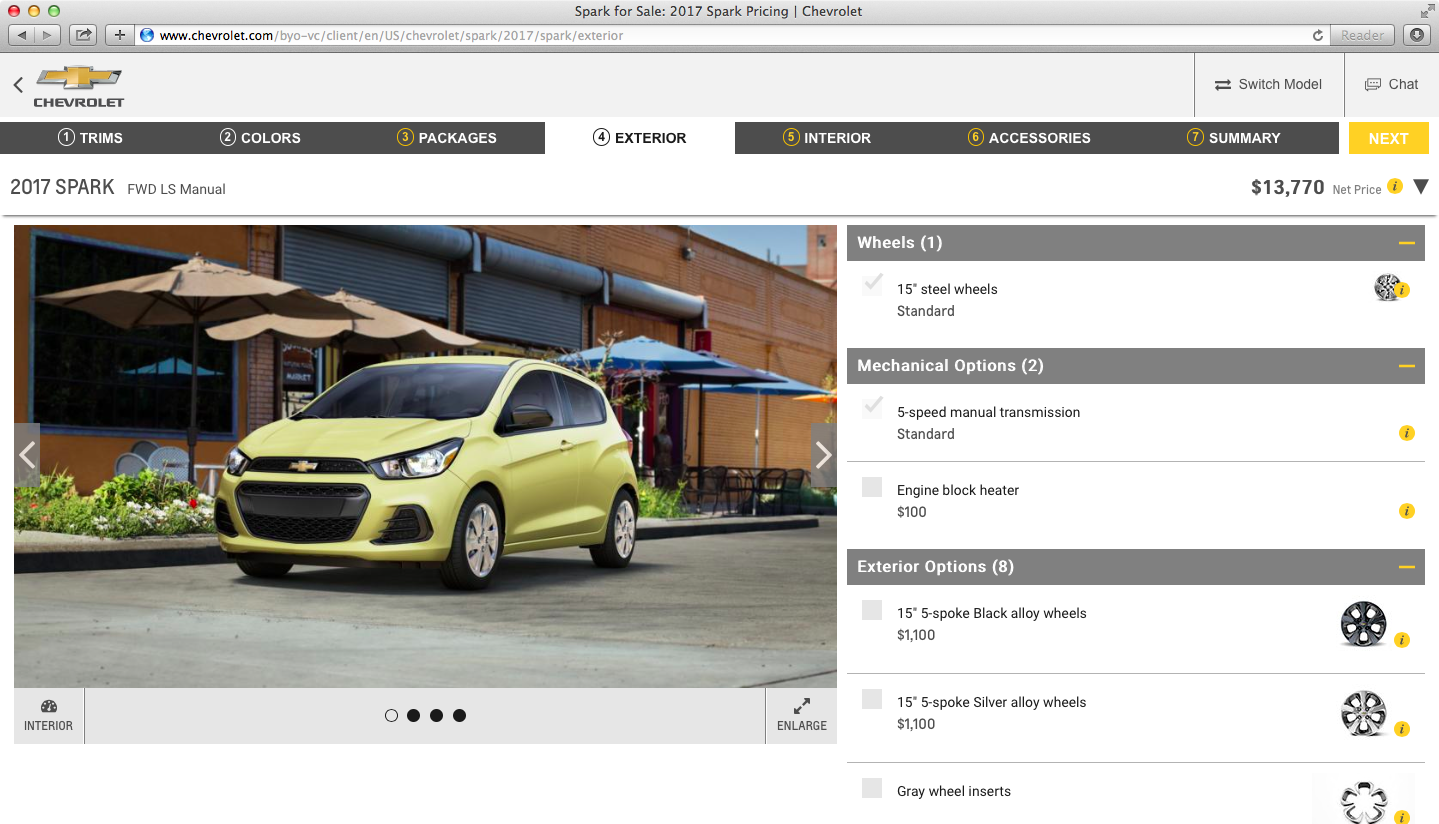Check the Engine block heater option
Viewport: 1439px width, 824px height.
(x=872, y=487)
